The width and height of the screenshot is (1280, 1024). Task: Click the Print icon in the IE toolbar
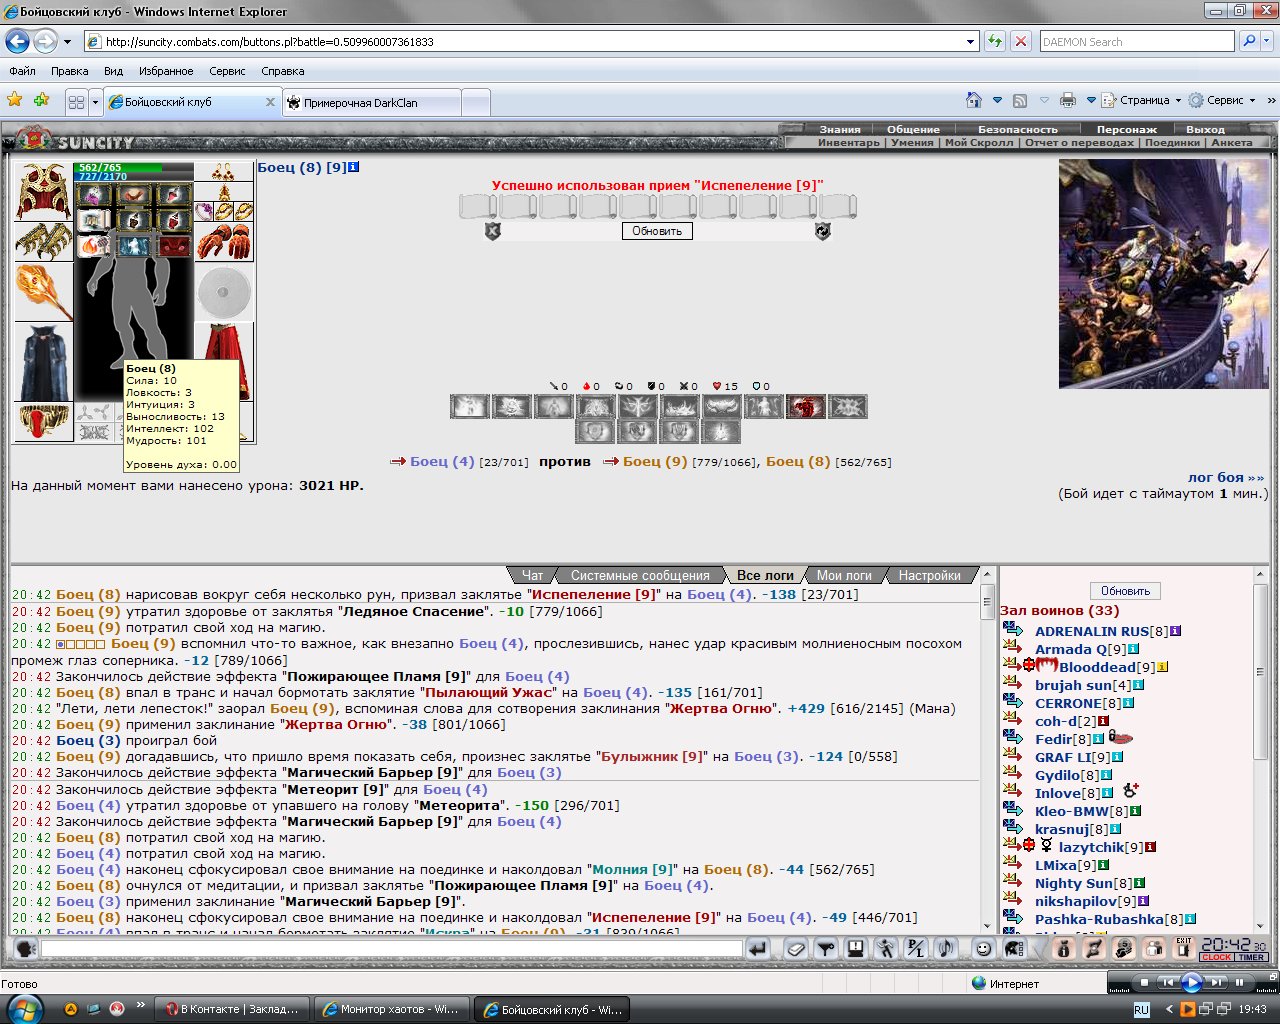tap(1068, 100)
